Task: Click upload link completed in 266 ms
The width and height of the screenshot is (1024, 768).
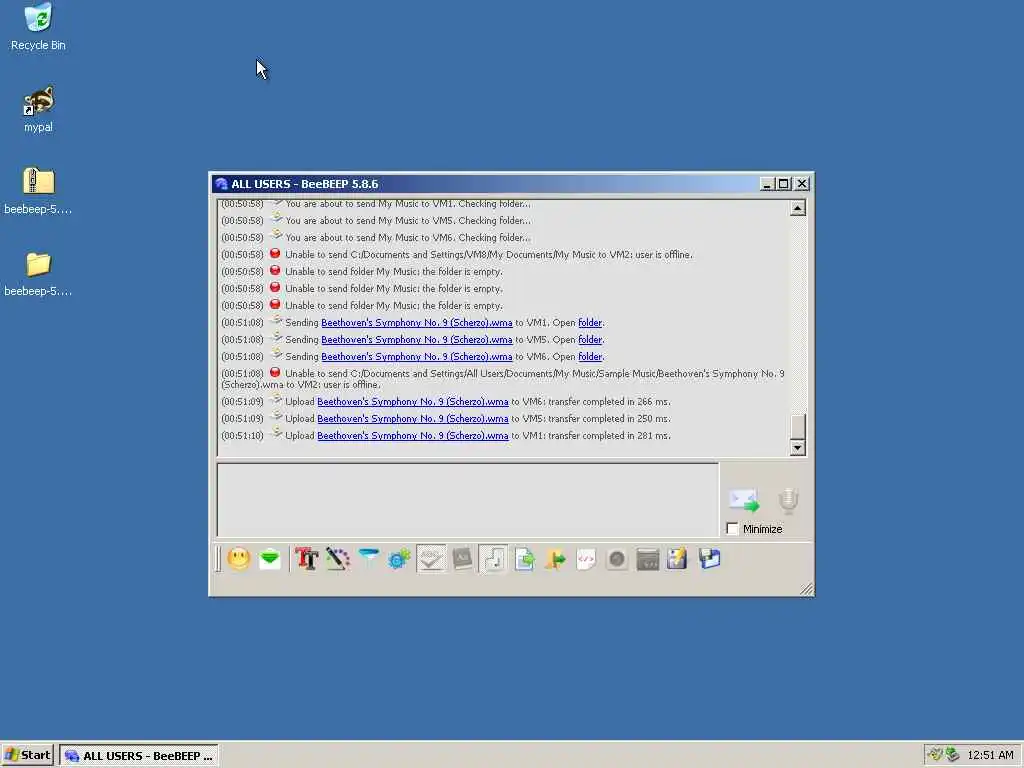Action: [x=413, y=402]
